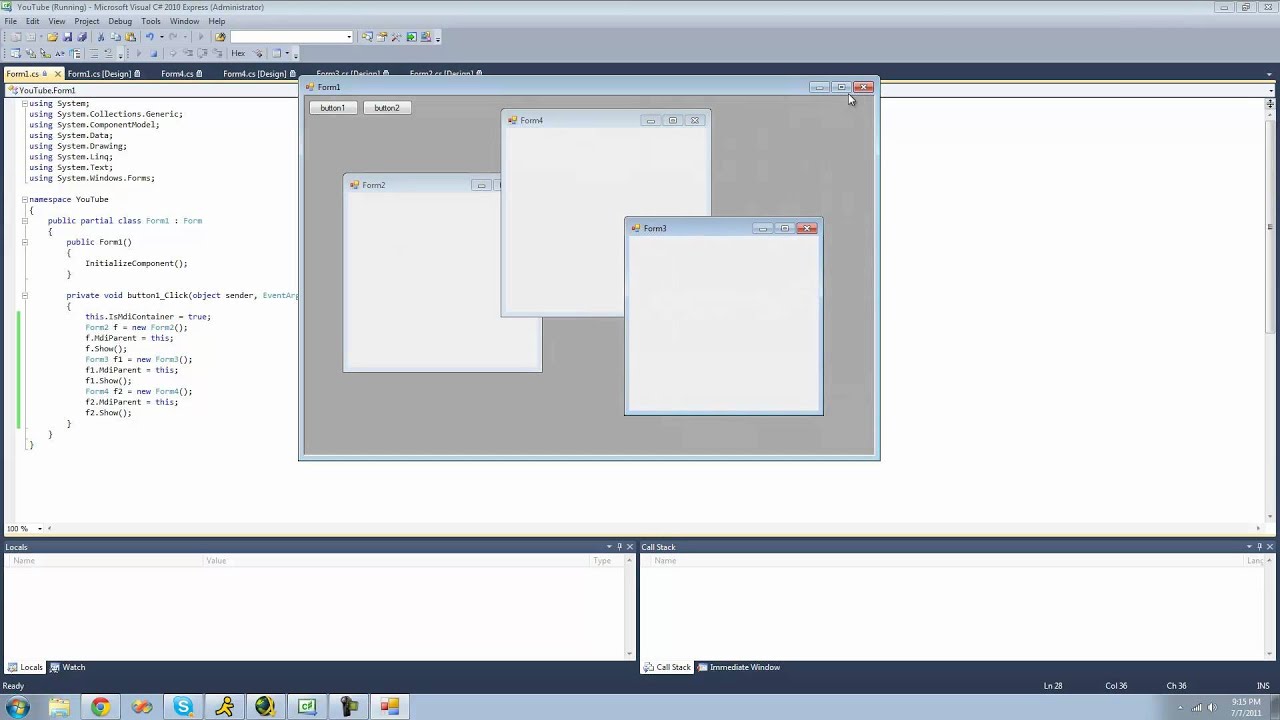Viewport: 1280px width, 720px height.
Task: Open the Tools menu
Action: [151, 21]
